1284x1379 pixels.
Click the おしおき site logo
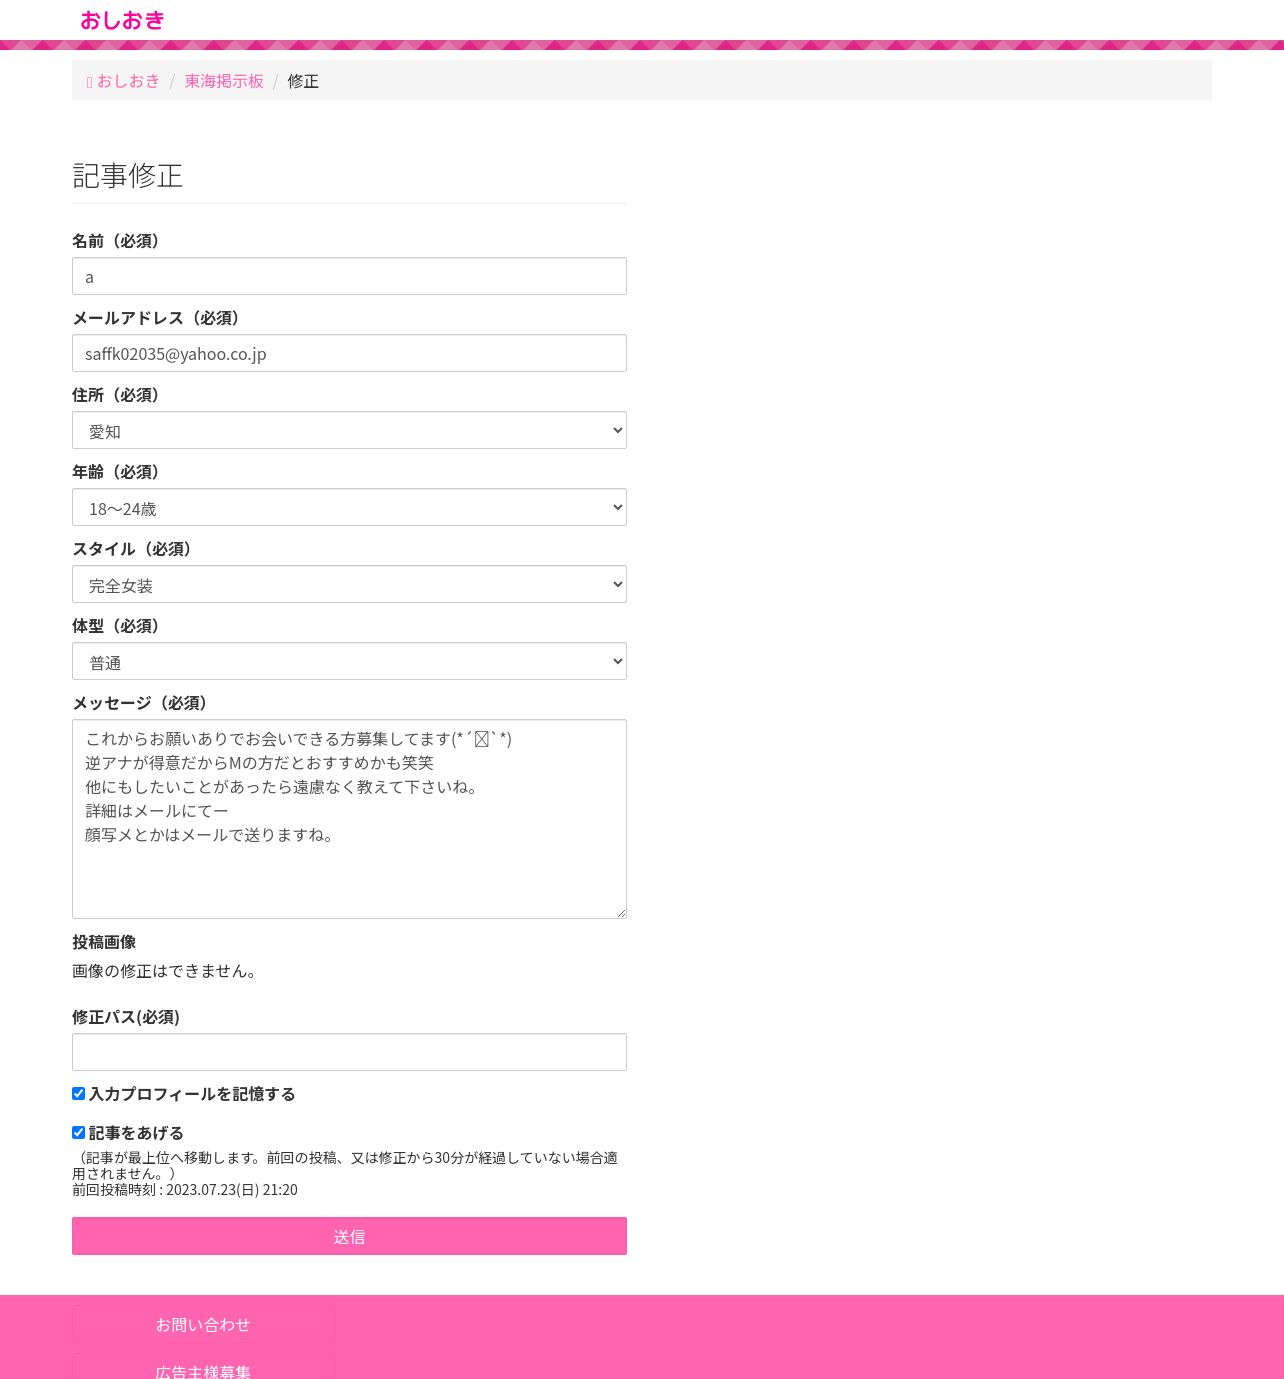(x=122, y=20)
